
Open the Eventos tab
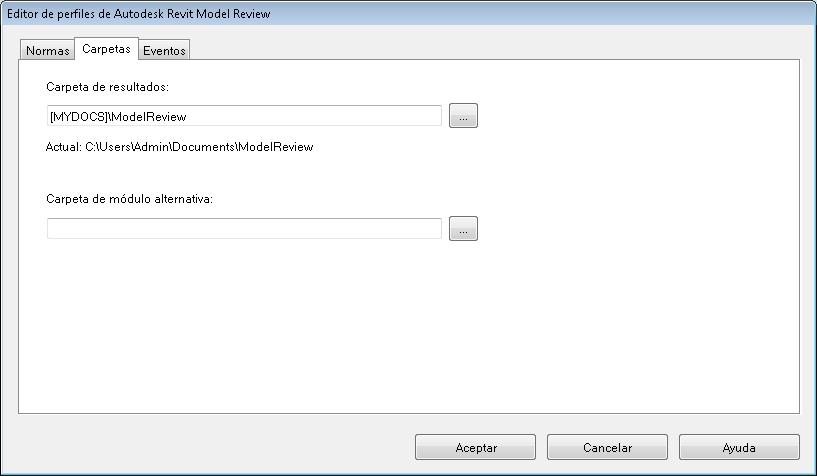[x=163, y=50]
